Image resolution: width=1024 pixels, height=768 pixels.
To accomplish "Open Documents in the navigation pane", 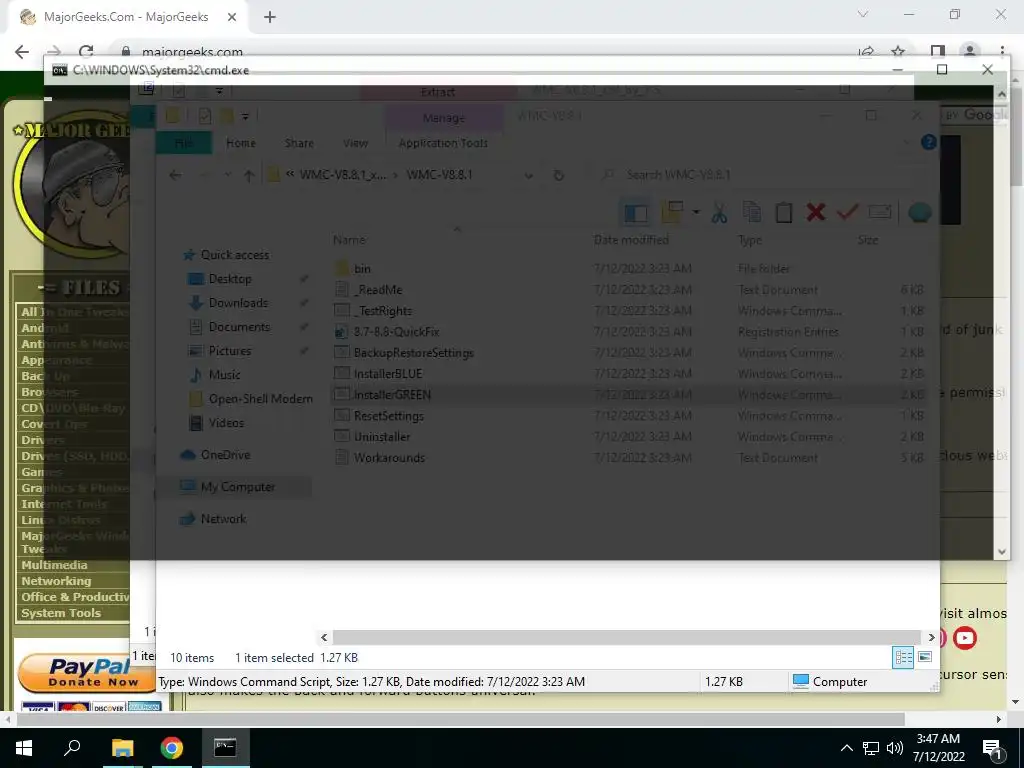I will (239, 327).
